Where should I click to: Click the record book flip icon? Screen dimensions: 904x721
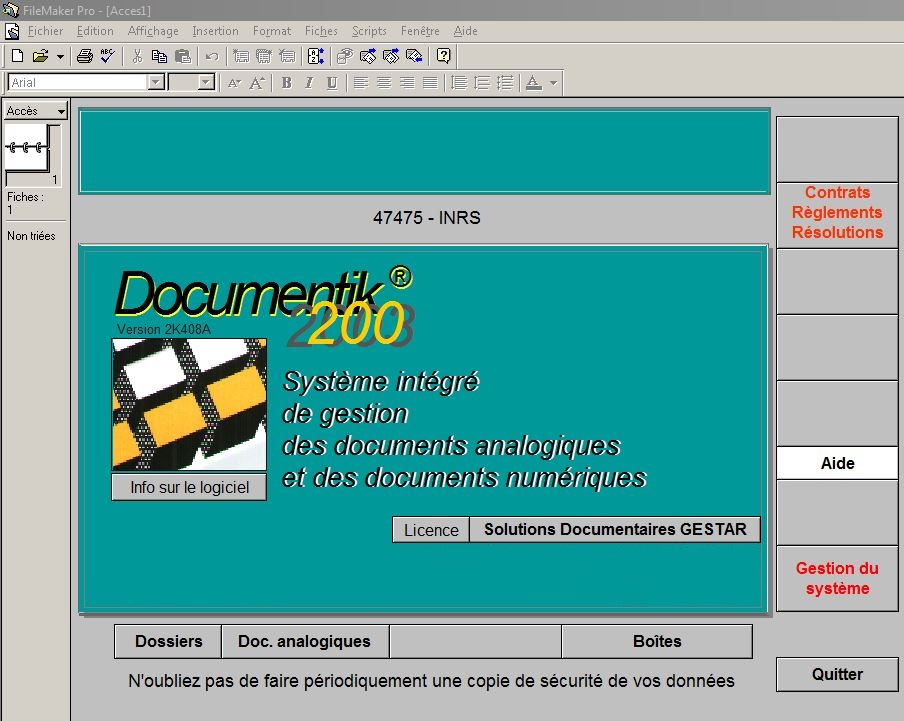point(27,148)
